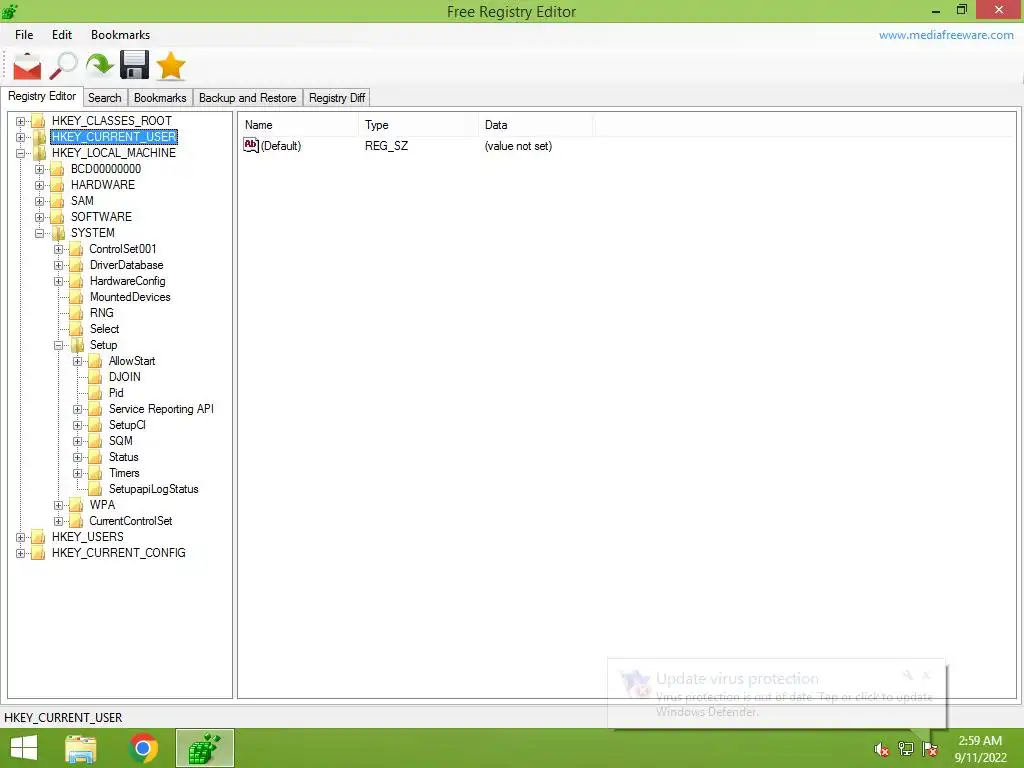Click the HKEY_CLASSES_ROOT folder icon
The width and height of the screenshot is (1024, 768).
[x=39, y=121]
